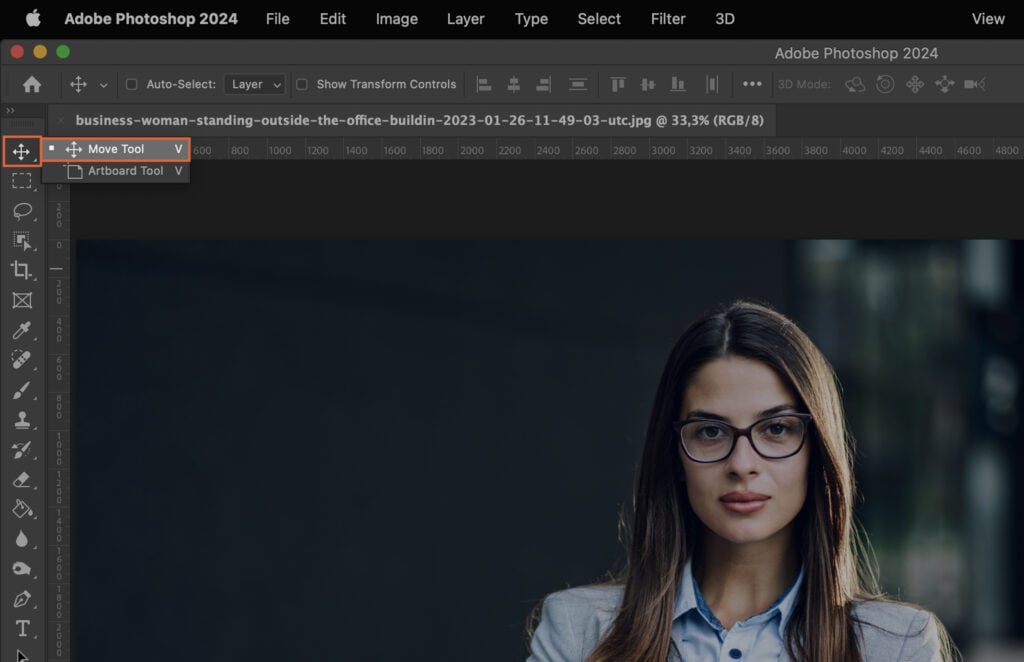Viewport: 1024px width, 662px height.
Task: Choose the Eyedropper tool
Action: point(22,331)
